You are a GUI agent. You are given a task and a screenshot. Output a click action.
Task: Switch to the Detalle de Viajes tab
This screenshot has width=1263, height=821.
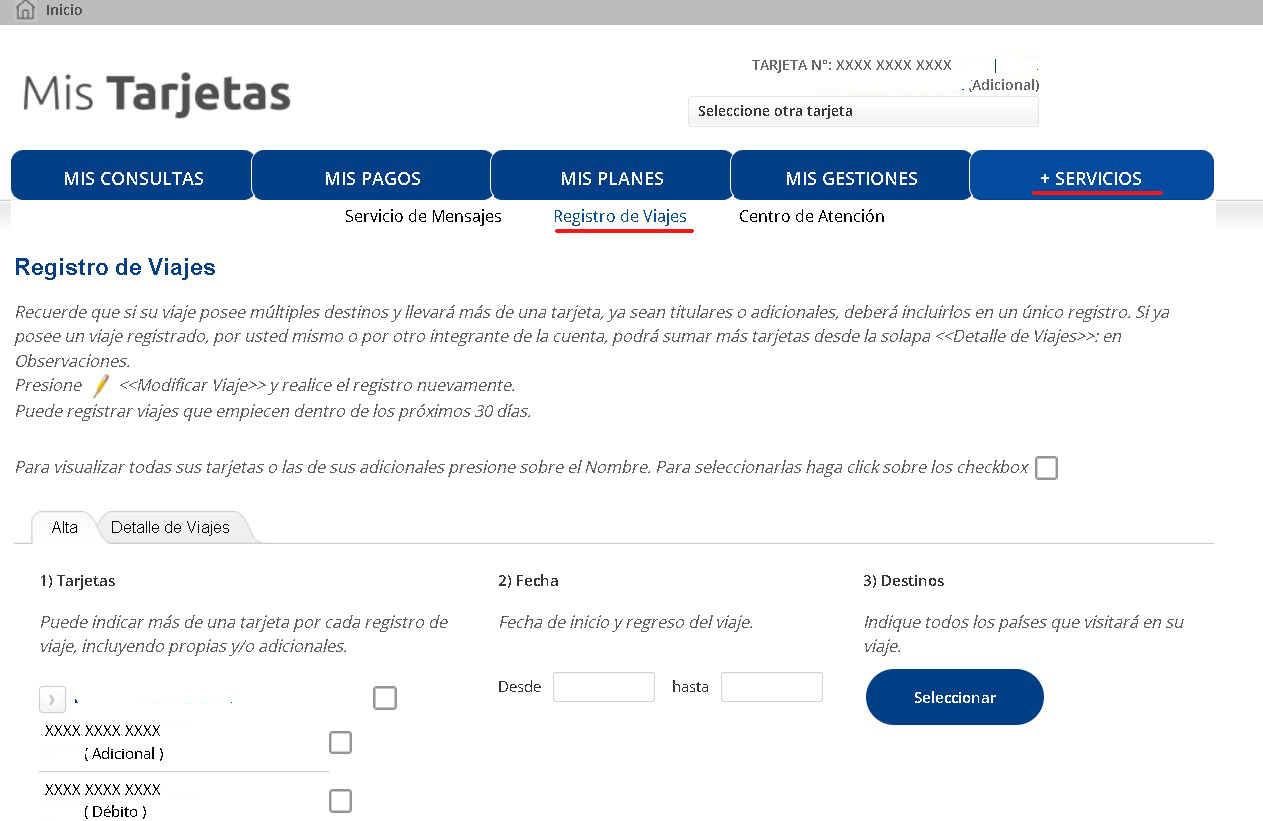tap(170, 527)
